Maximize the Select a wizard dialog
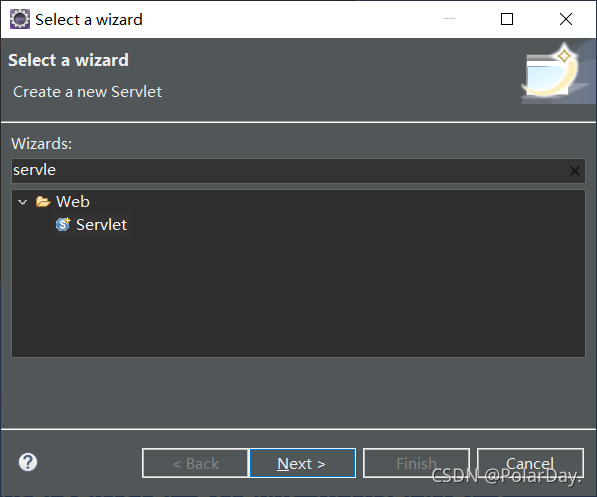Screen dimensions: 597x497 [x=507, y=19]
